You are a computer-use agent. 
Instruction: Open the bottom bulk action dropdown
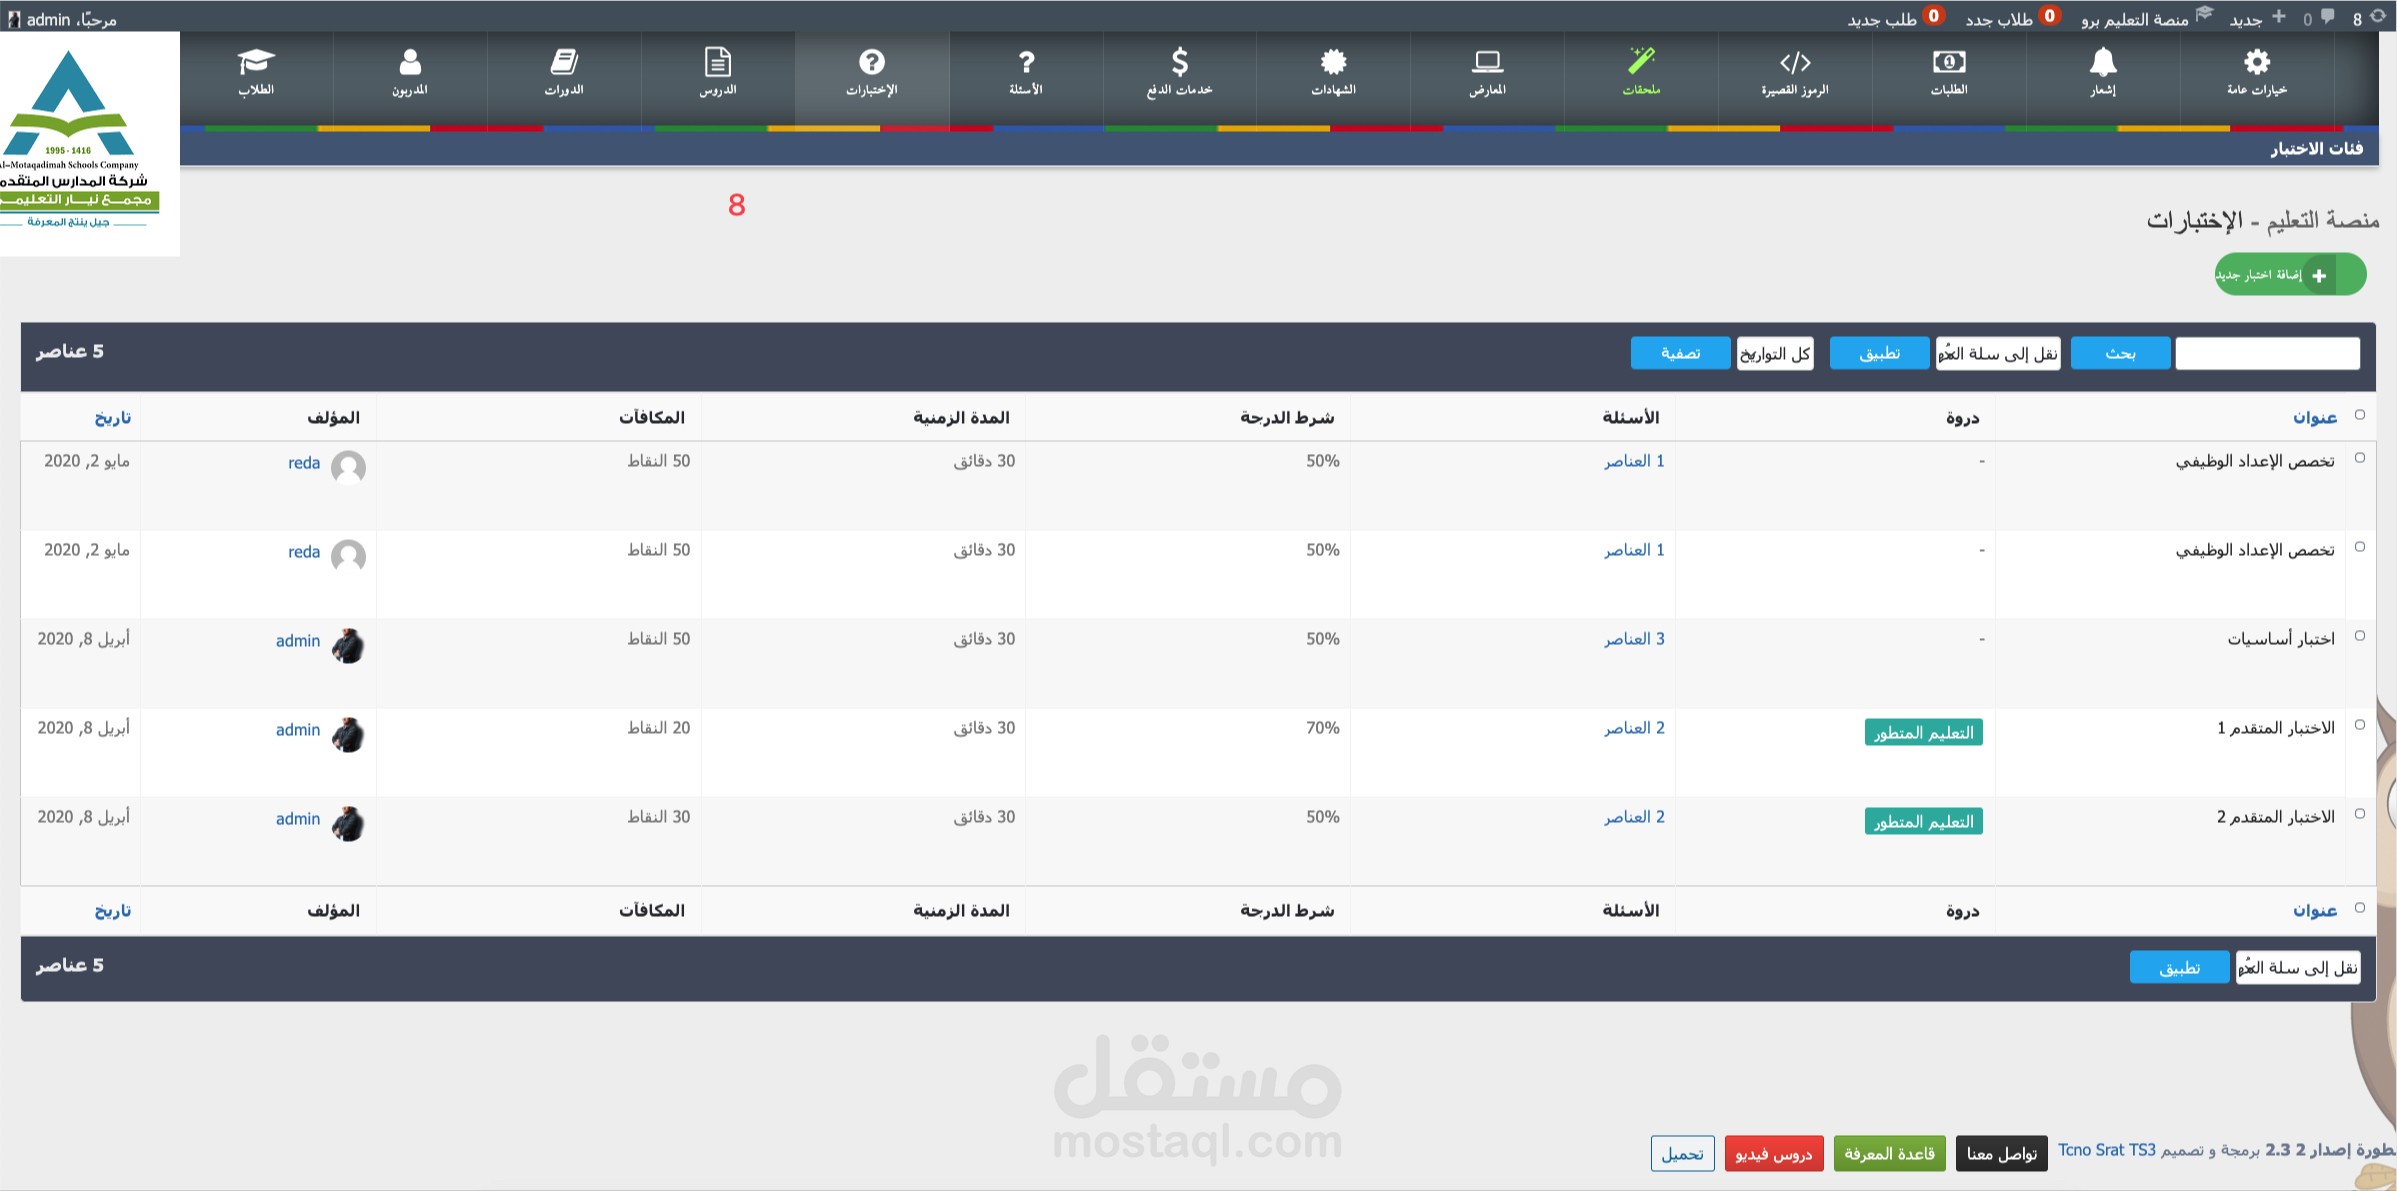(x=2298, y=967)
